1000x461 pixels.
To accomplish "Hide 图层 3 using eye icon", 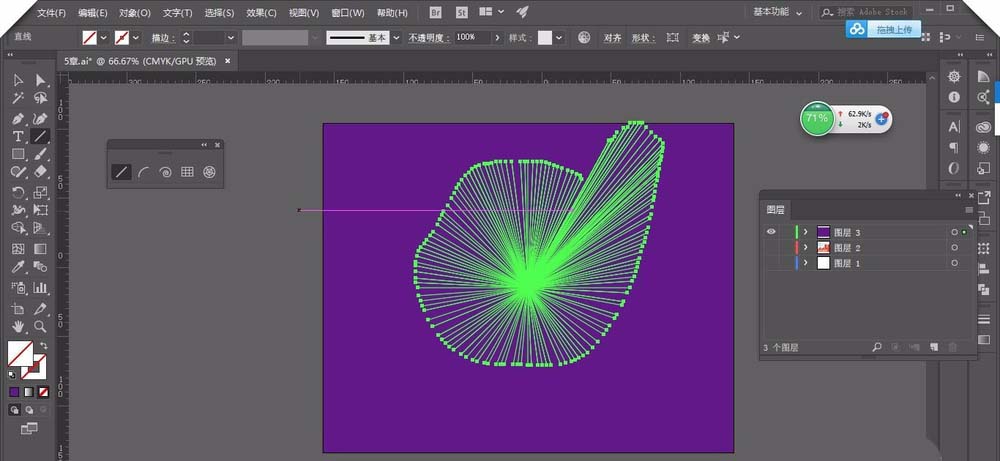I will (x=770, y=232).
